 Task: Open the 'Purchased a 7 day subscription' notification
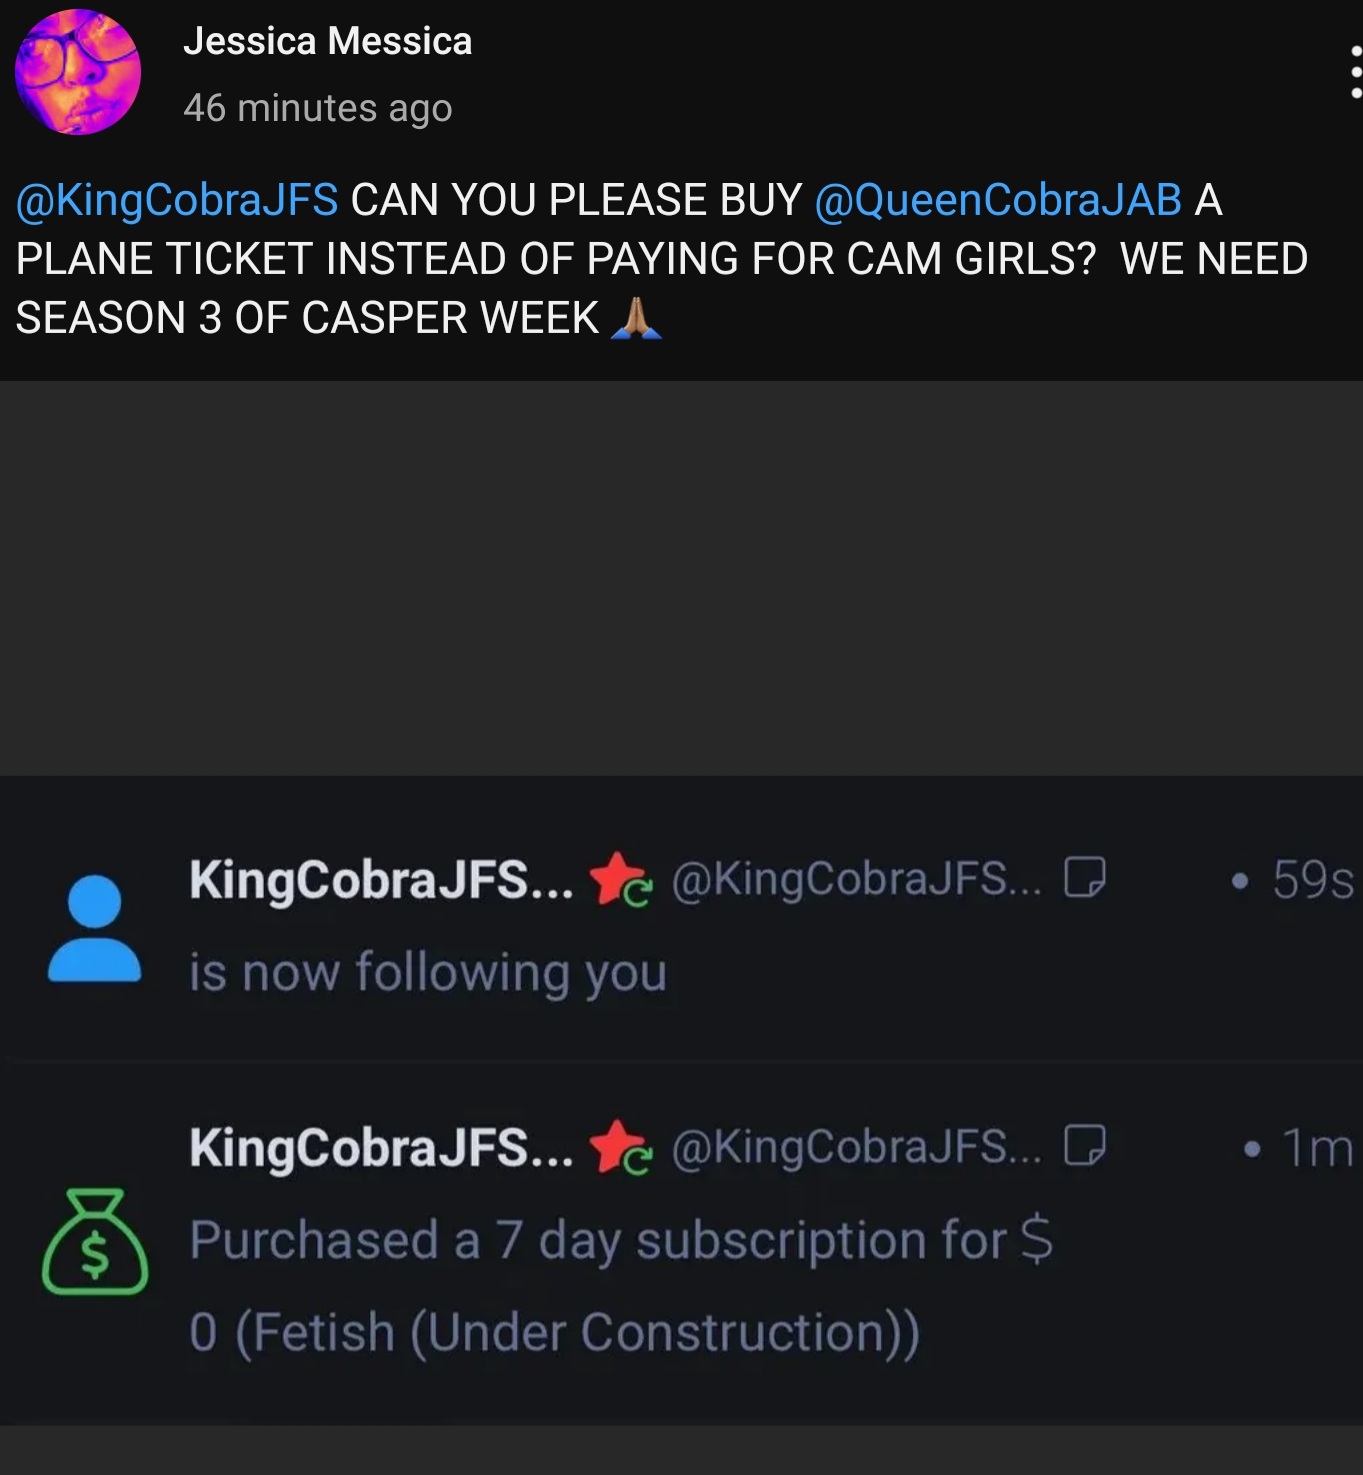681,1242
